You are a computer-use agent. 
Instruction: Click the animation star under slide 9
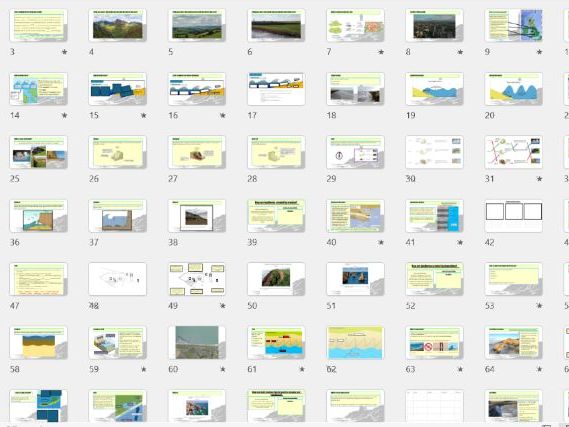coord(539,52)
